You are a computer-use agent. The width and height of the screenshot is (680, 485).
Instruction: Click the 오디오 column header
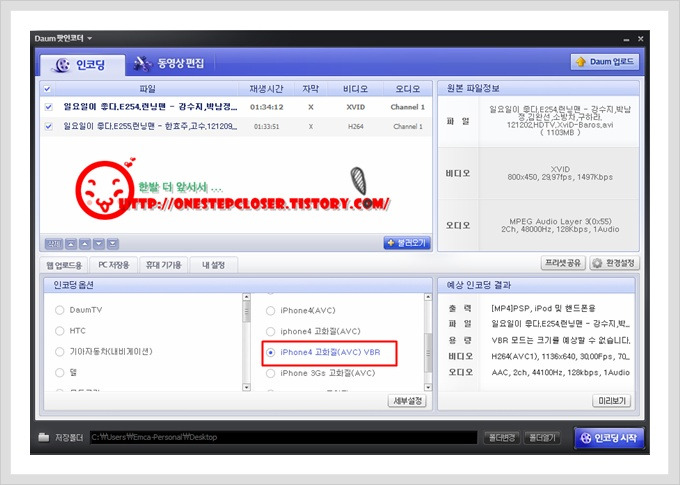point(408,89)
